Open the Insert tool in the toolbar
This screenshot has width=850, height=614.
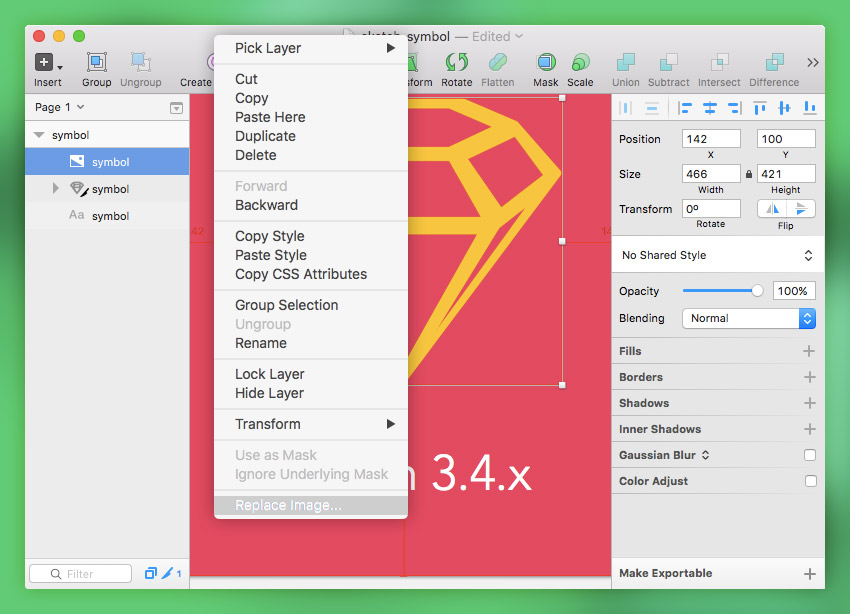click(x=46, y=63)
